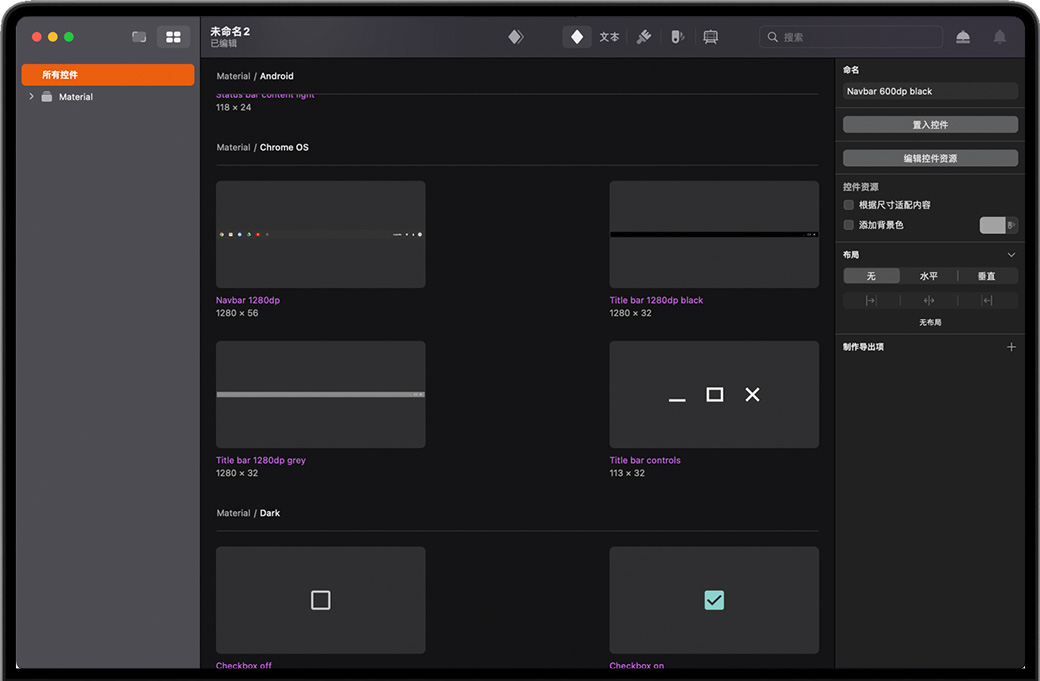Switch to the grid components view

coord(173,37)
